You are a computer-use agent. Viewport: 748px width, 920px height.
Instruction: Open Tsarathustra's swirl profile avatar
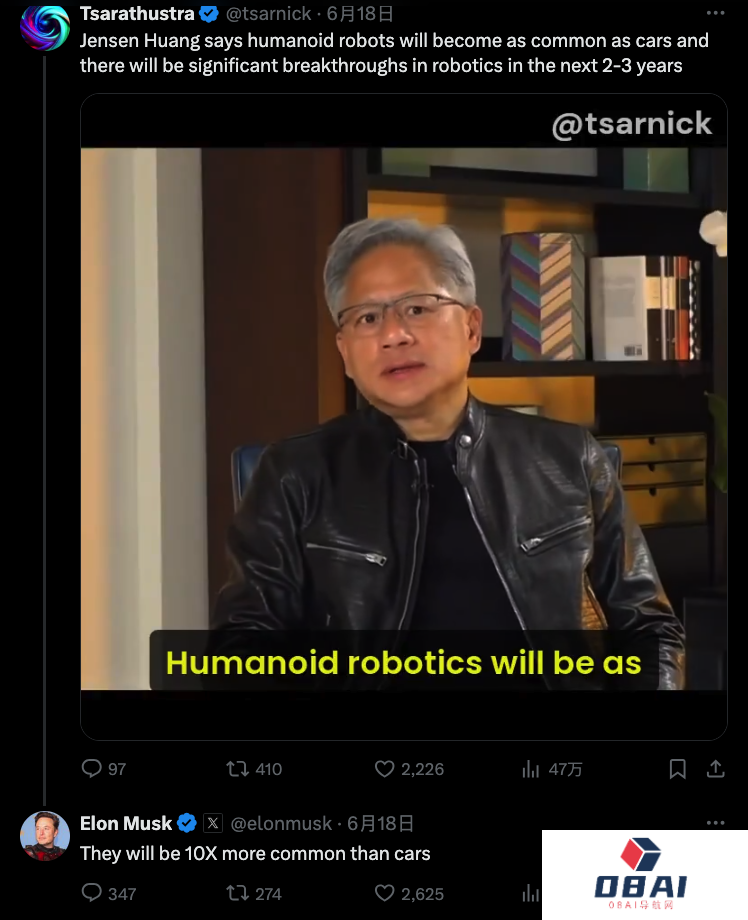(x=45, y=26)
